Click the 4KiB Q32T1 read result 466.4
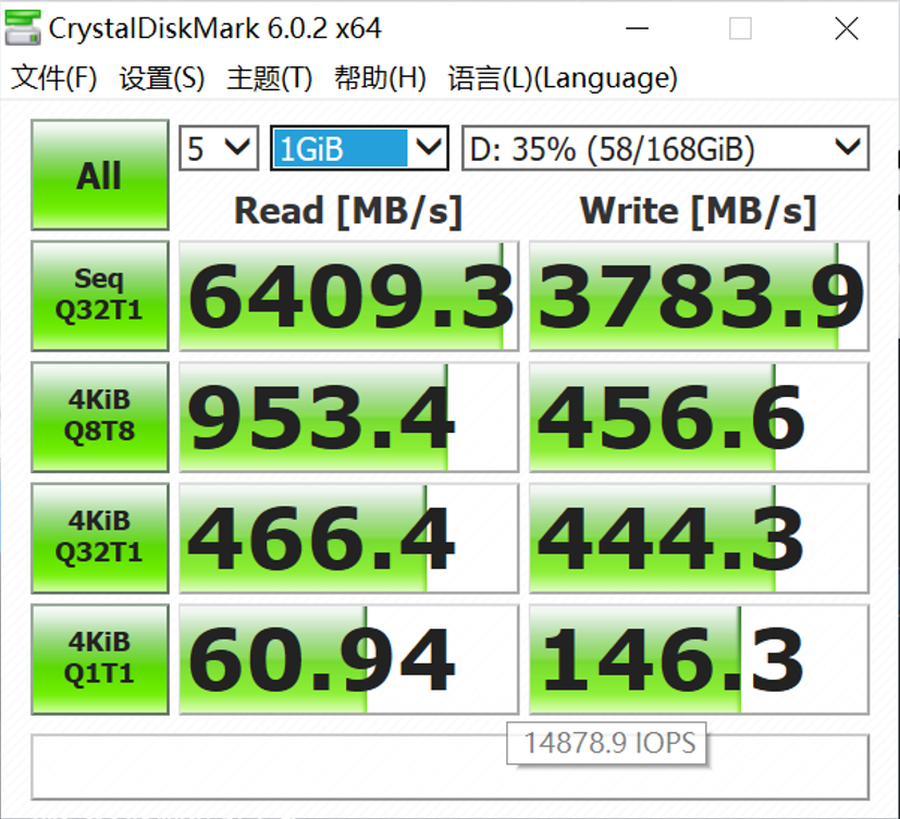Image resolution: width=900 pixels, height=819 pixels. click(349, 538)
